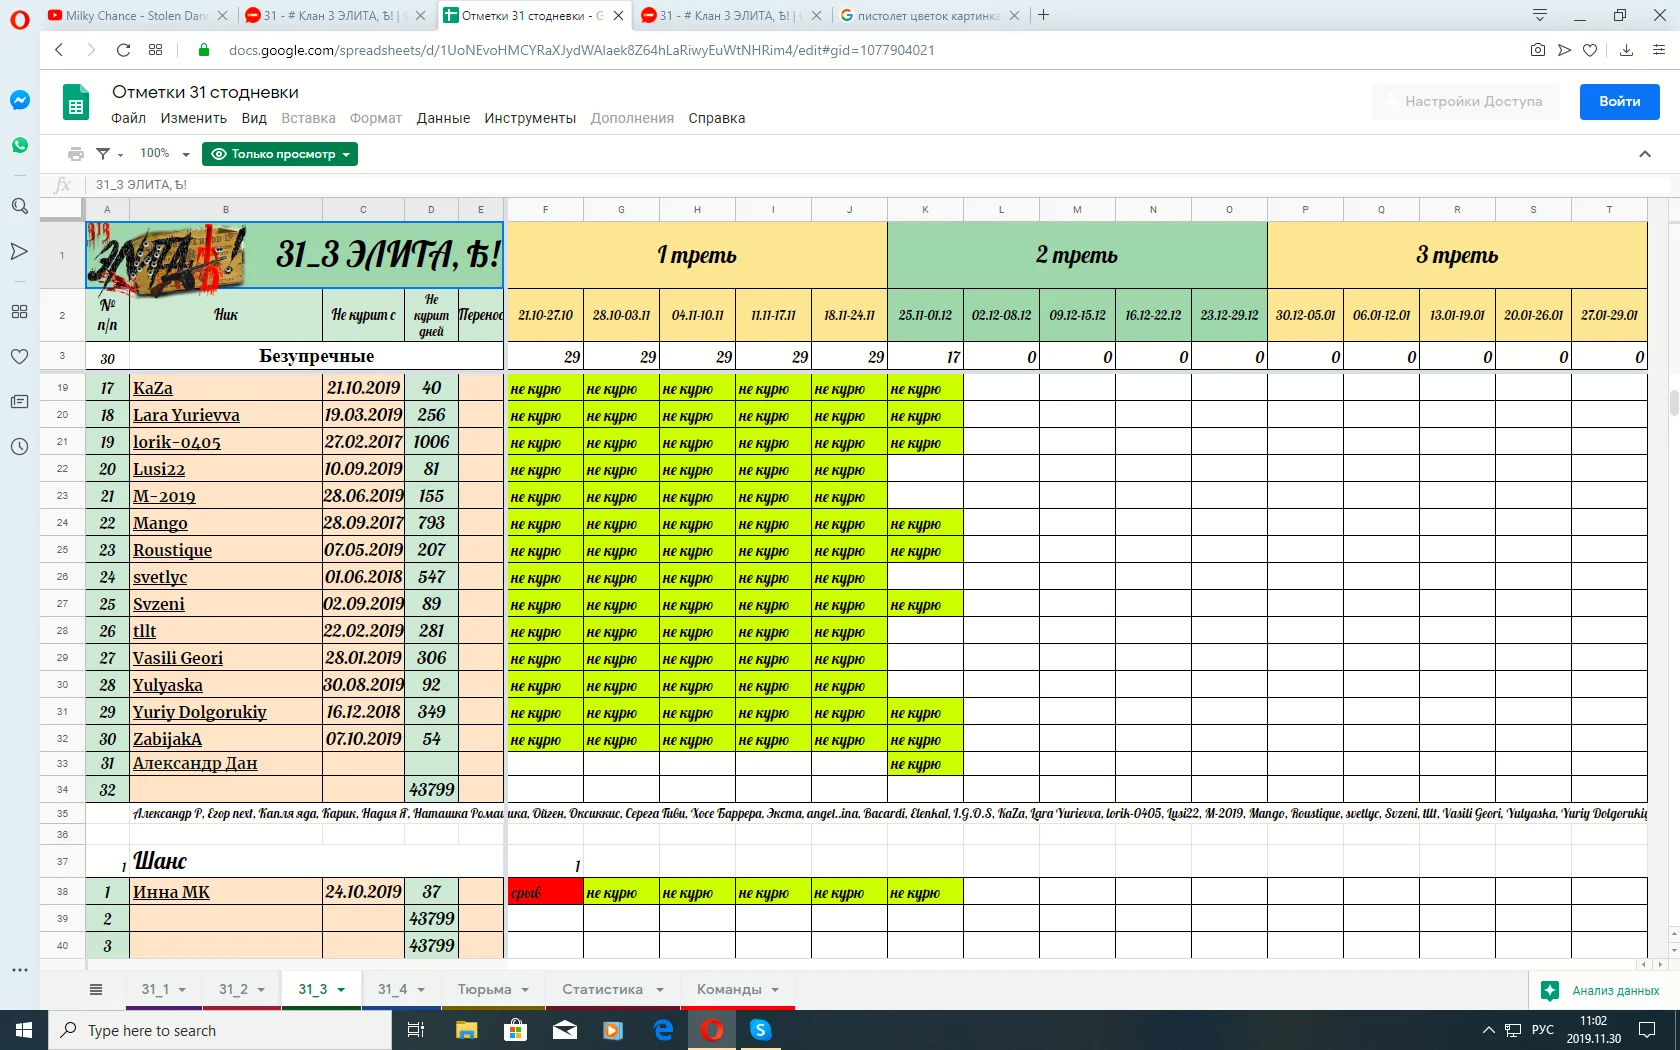This screenshot has width=1680, height=1050.
Task: Open Messenger from the Opera sidebar
Action: [19, 99]
